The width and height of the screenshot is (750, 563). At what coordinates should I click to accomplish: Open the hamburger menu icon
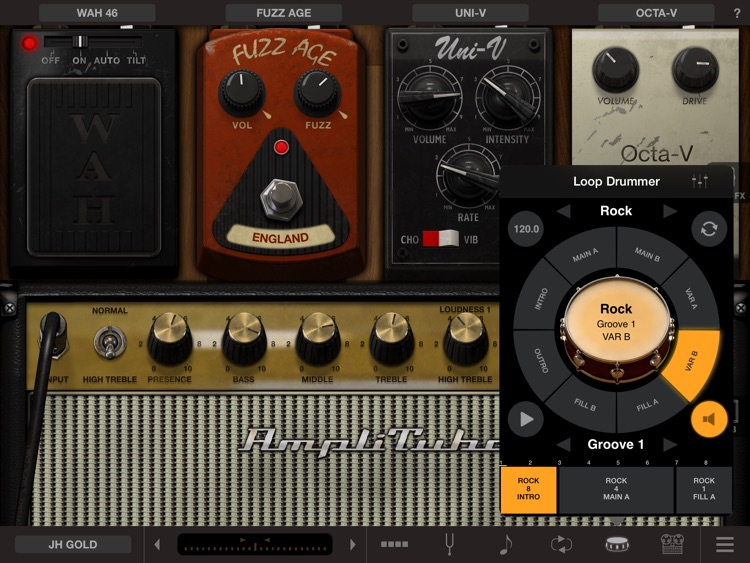tap(725, 544)
